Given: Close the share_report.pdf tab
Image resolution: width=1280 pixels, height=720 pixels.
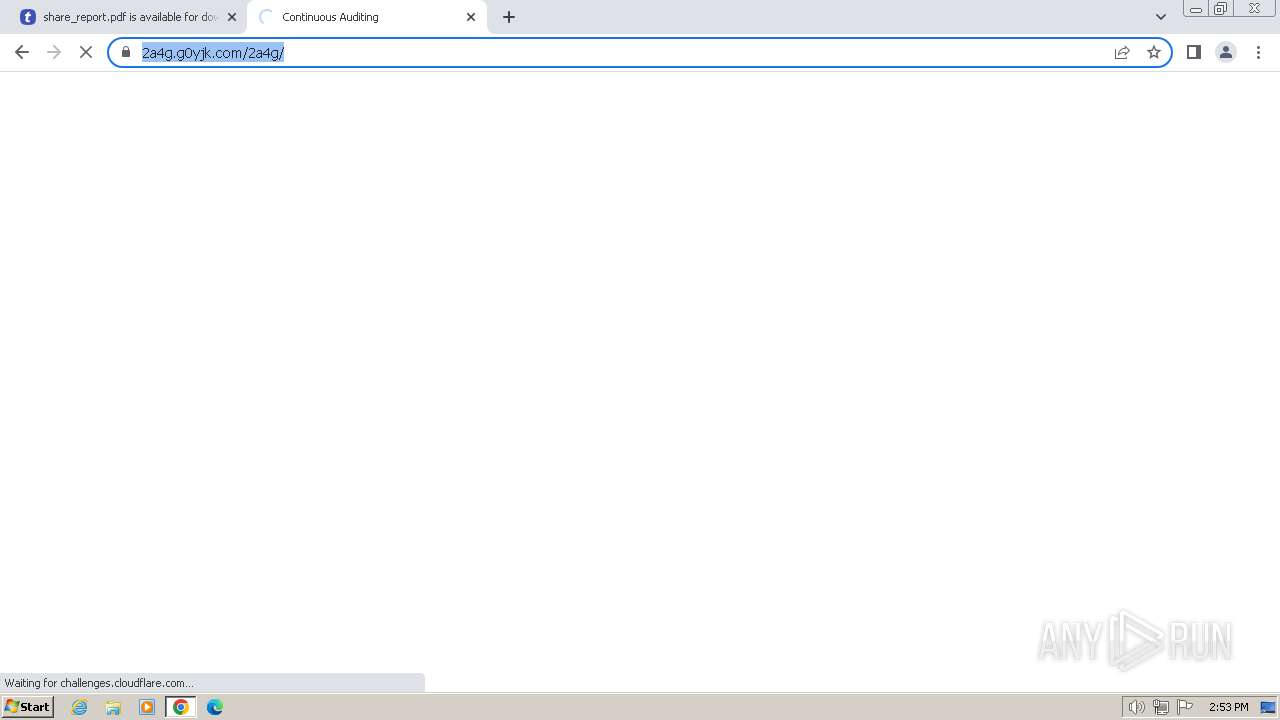Looking at the screenshot, I should click(232, 17).
